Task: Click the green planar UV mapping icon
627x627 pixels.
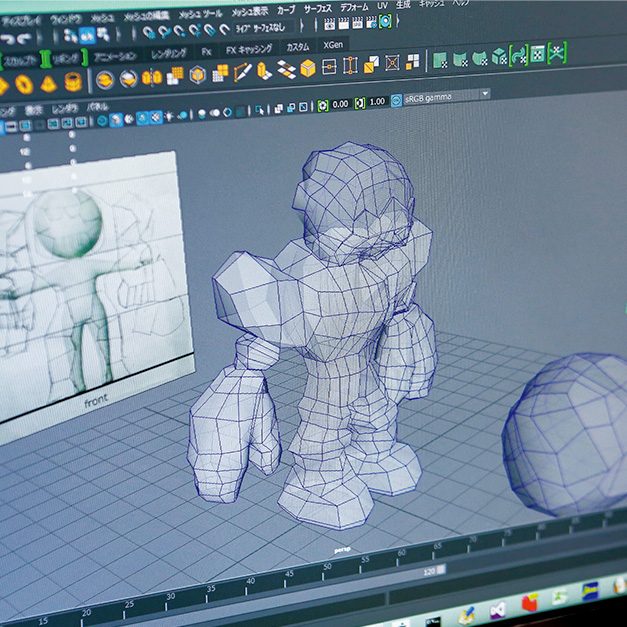Action: tap(440, 60)
